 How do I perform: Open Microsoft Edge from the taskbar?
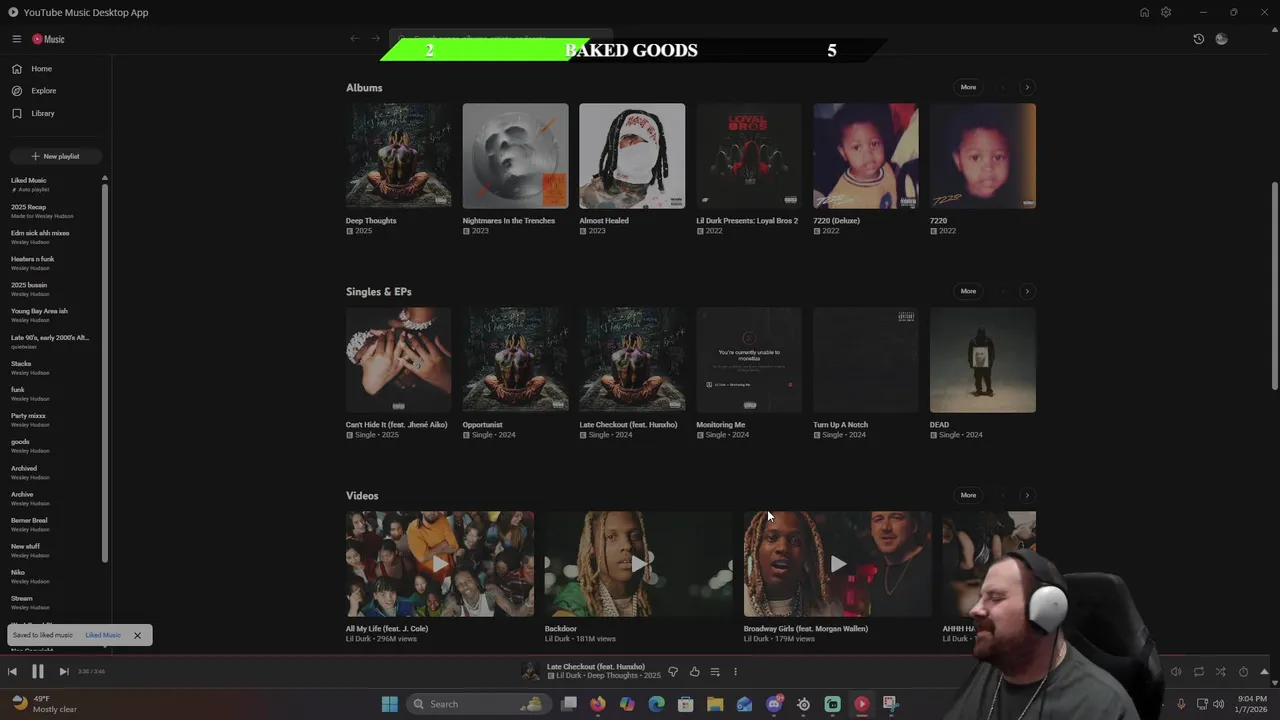pos(656,704)
